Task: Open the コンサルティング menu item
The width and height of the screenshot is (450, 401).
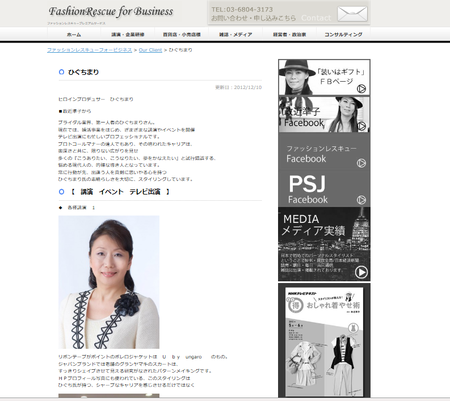Action: pyautogui.click(x=343, y=34)
